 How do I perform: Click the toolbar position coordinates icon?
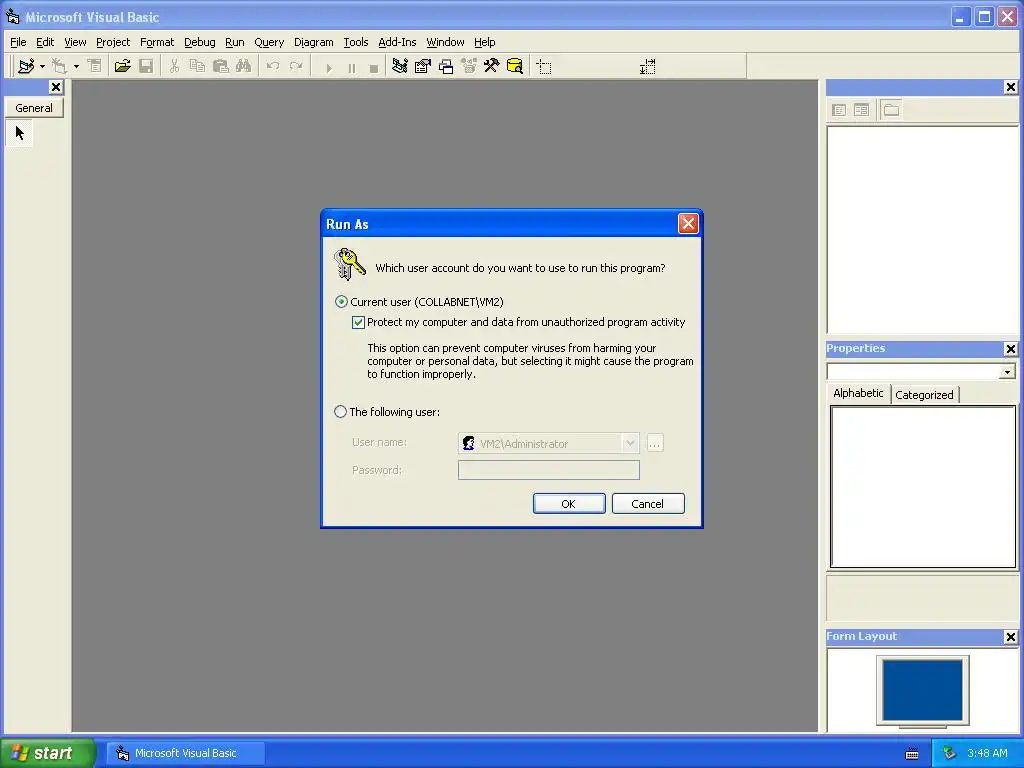point(543,67)
